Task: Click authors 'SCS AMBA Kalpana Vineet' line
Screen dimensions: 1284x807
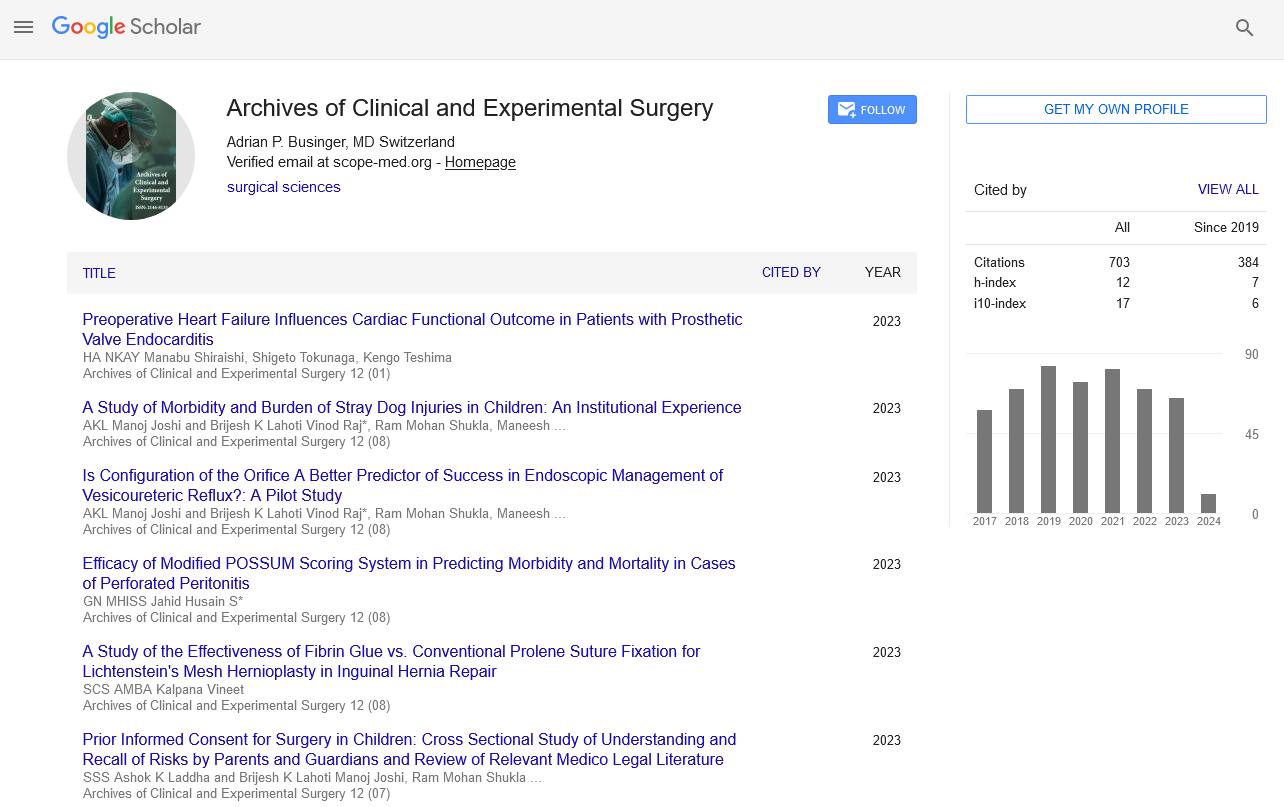Action: [163, 689]
